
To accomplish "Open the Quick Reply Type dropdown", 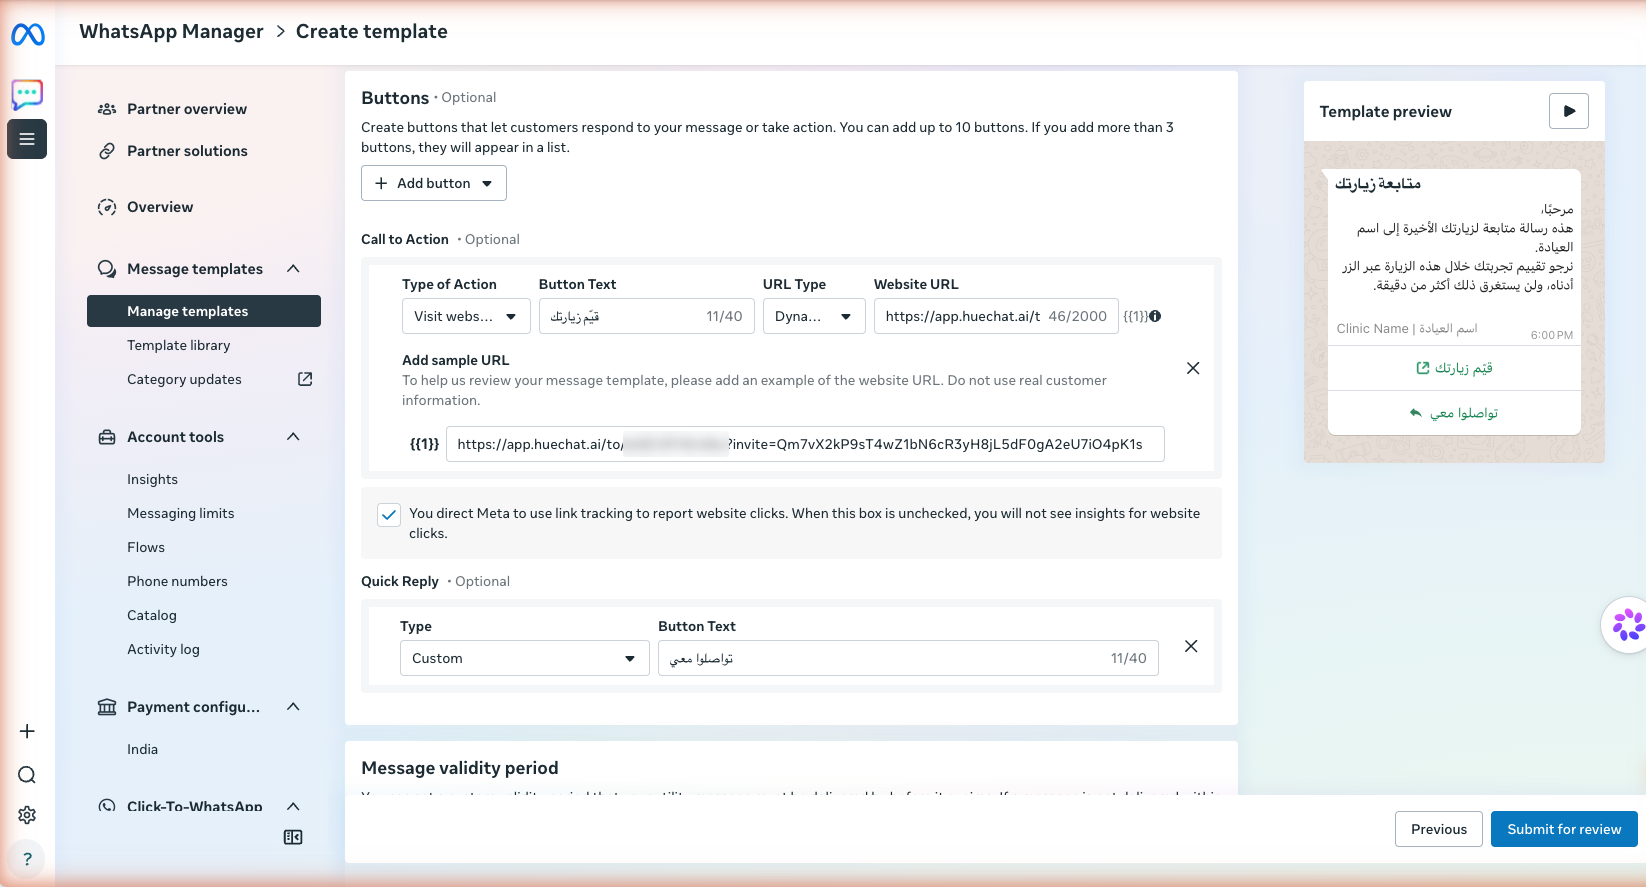I will [525, 658].
